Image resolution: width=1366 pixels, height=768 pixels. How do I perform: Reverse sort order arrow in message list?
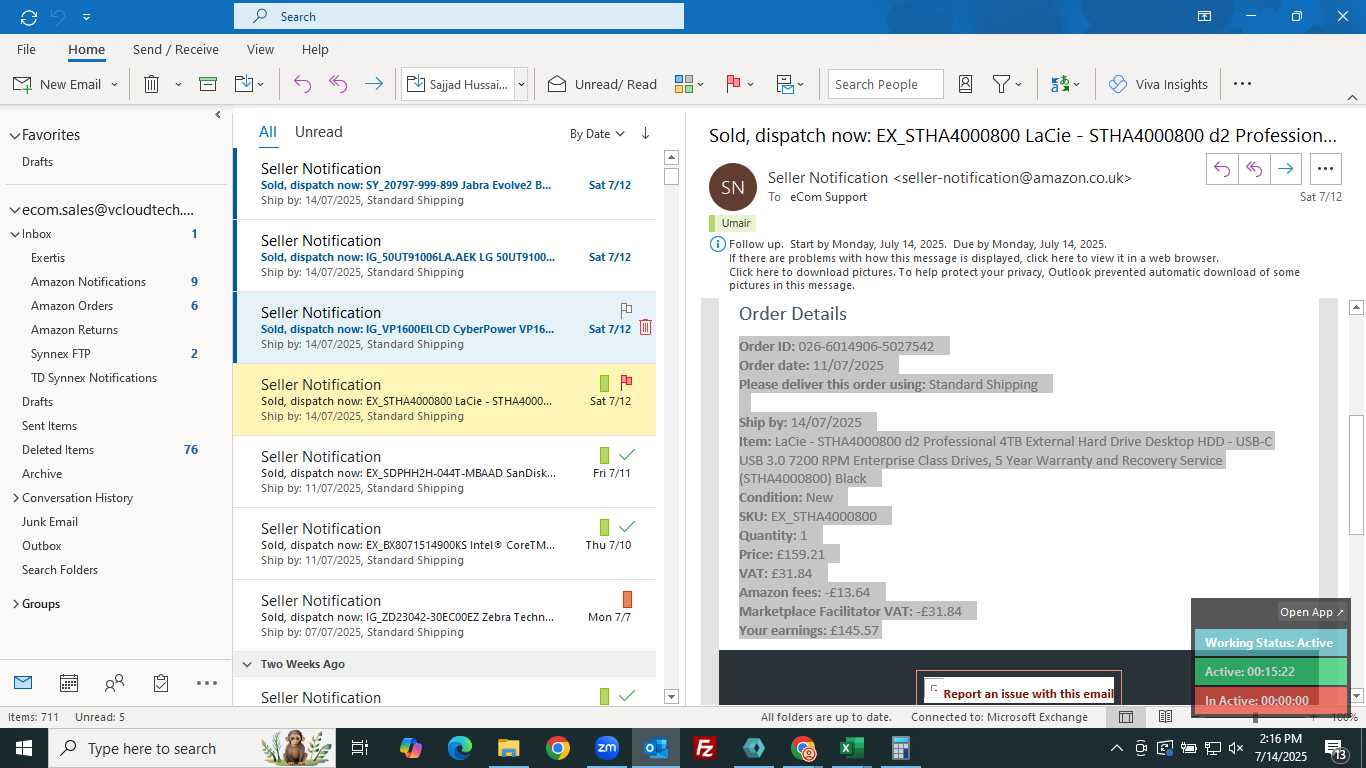645,133
